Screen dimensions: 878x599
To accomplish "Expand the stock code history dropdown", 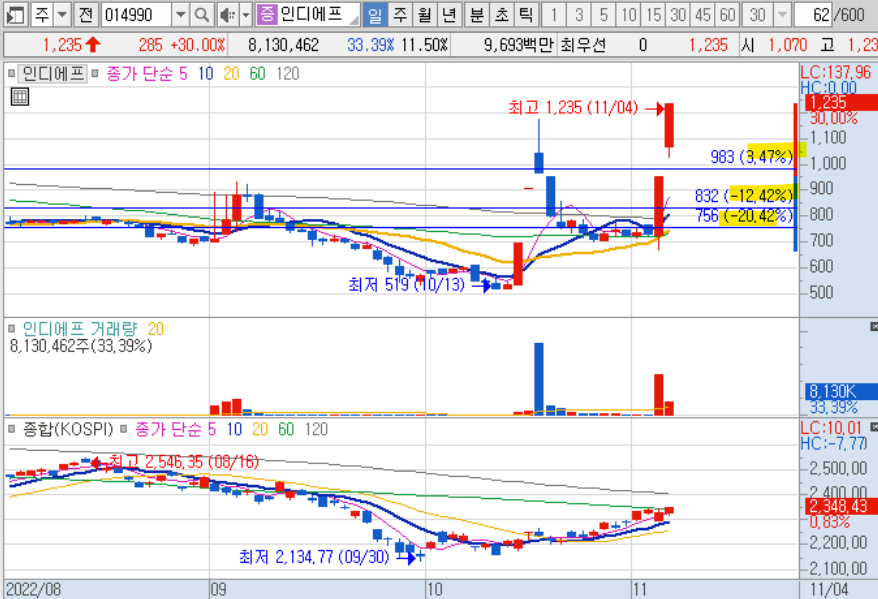I will point(180,15).
